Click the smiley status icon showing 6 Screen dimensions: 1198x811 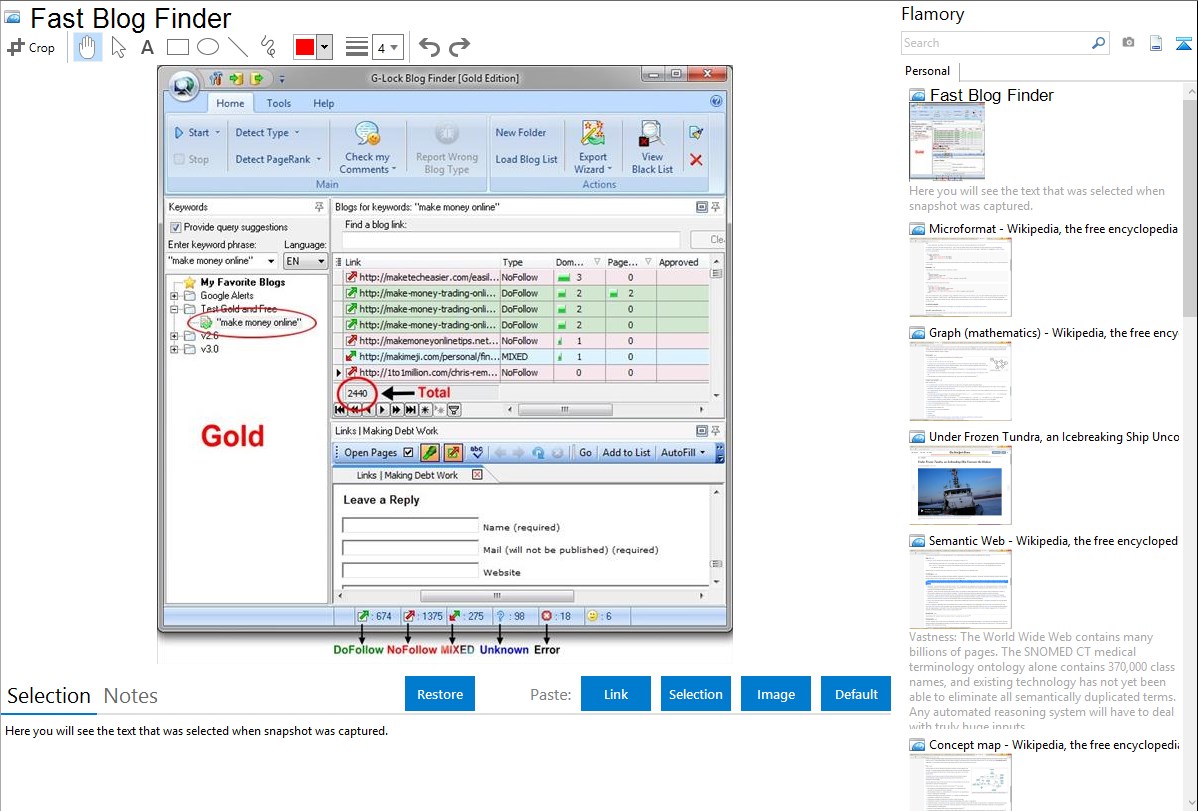pyautogui.click(x=591, y=616)
